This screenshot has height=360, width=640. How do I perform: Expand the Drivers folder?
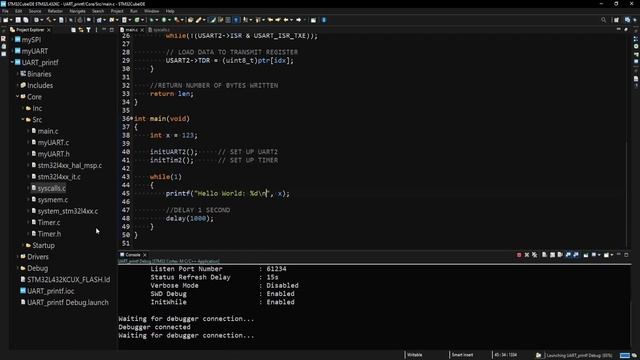coord(18,257)
